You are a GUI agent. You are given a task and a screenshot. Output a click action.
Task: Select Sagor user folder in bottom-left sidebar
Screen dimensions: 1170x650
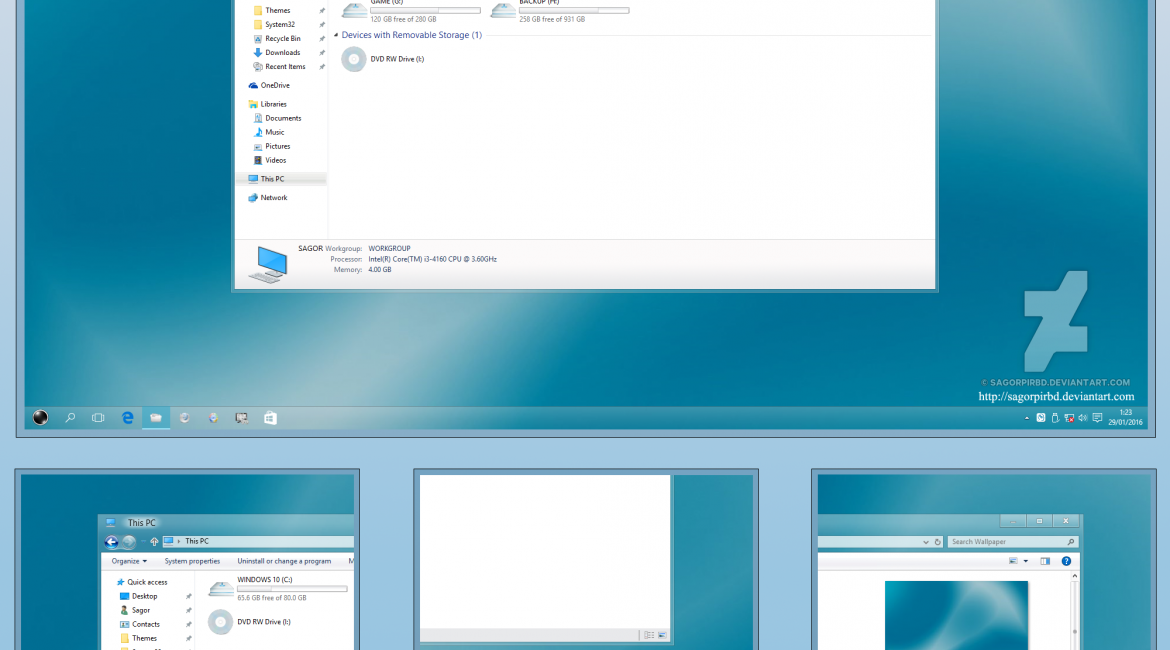coord(134,610)
